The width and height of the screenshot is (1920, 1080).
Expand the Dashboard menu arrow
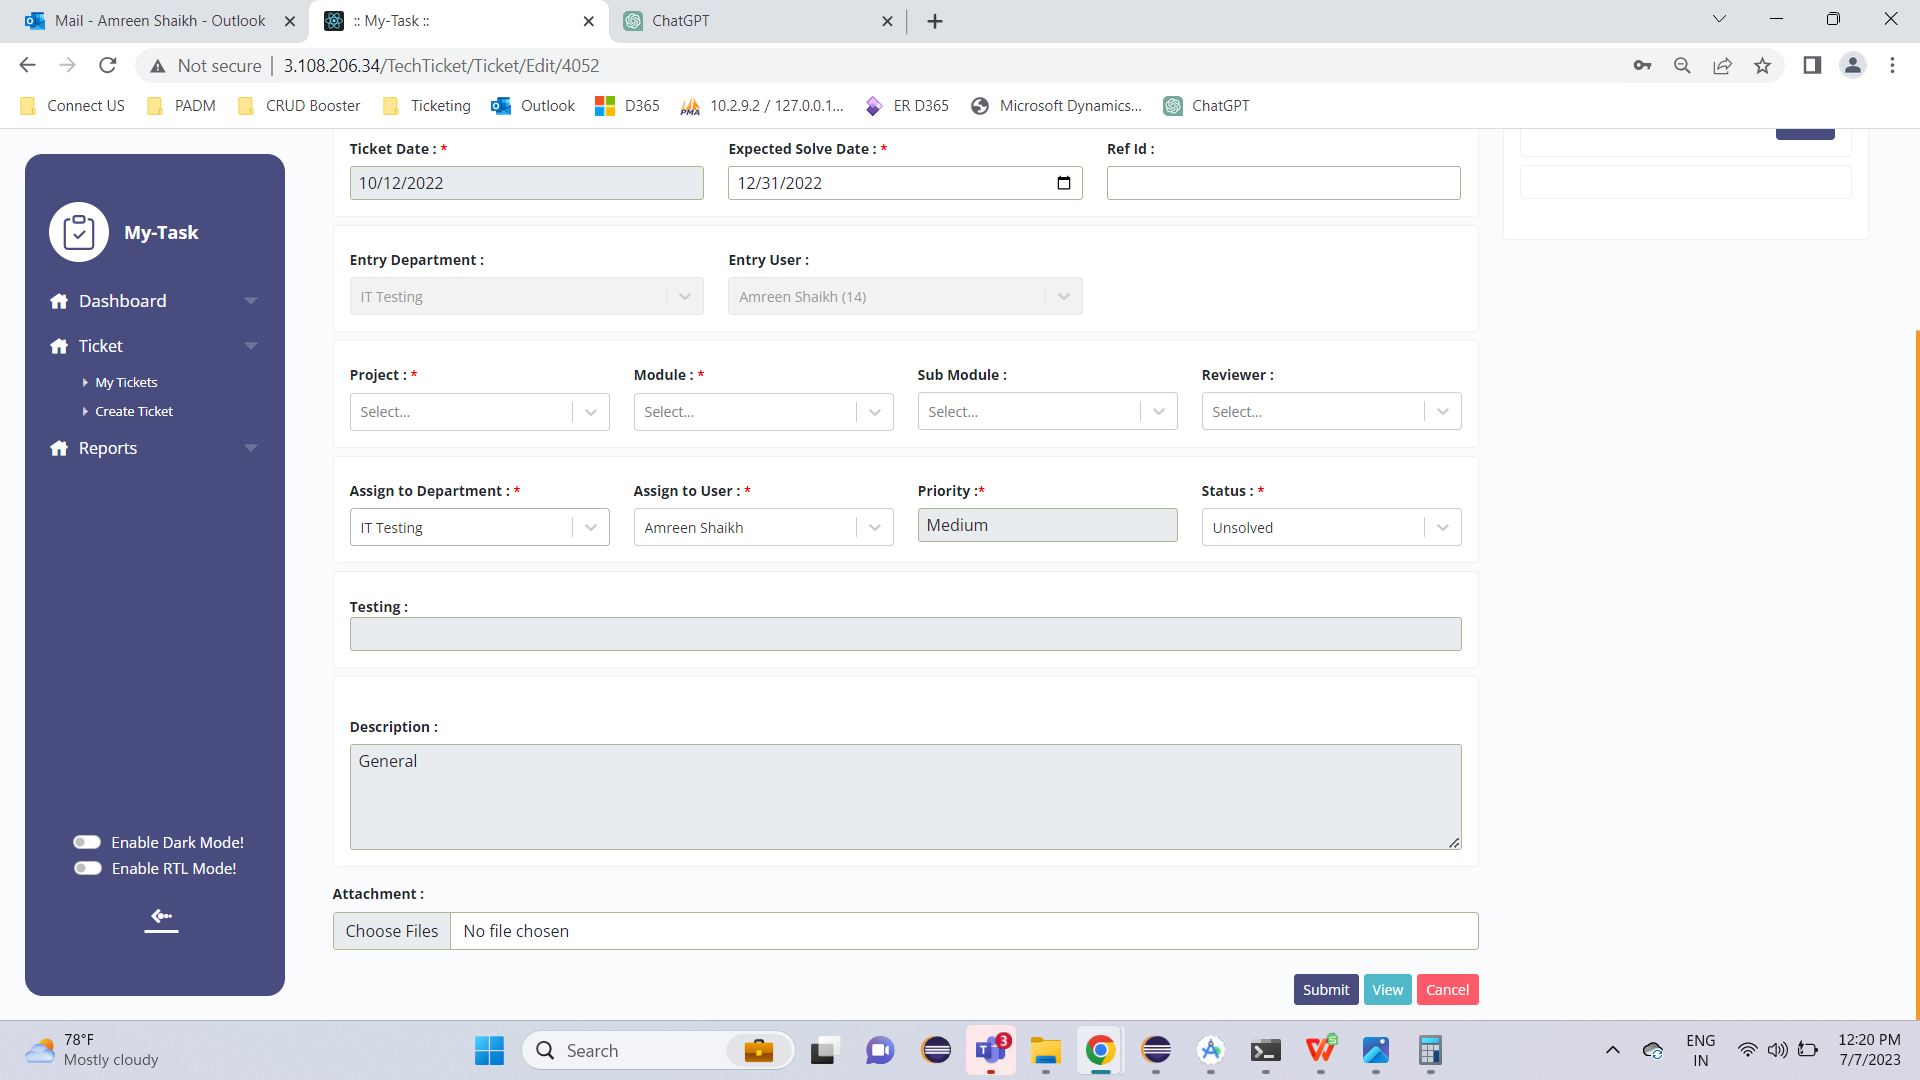click(251, 301)
